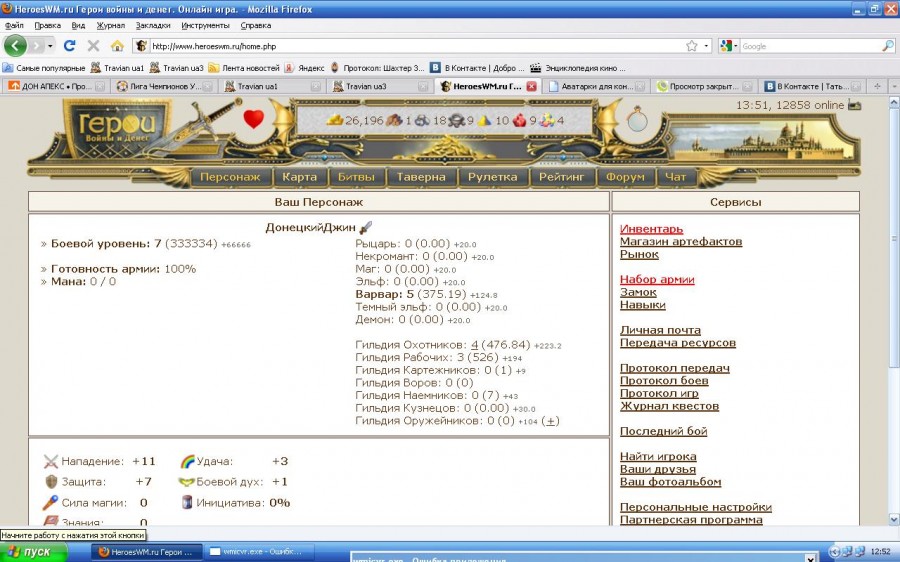This screenshot has height=562, width=900.
Task: Open the browser home page icon
Action: [x=117, y=46]
